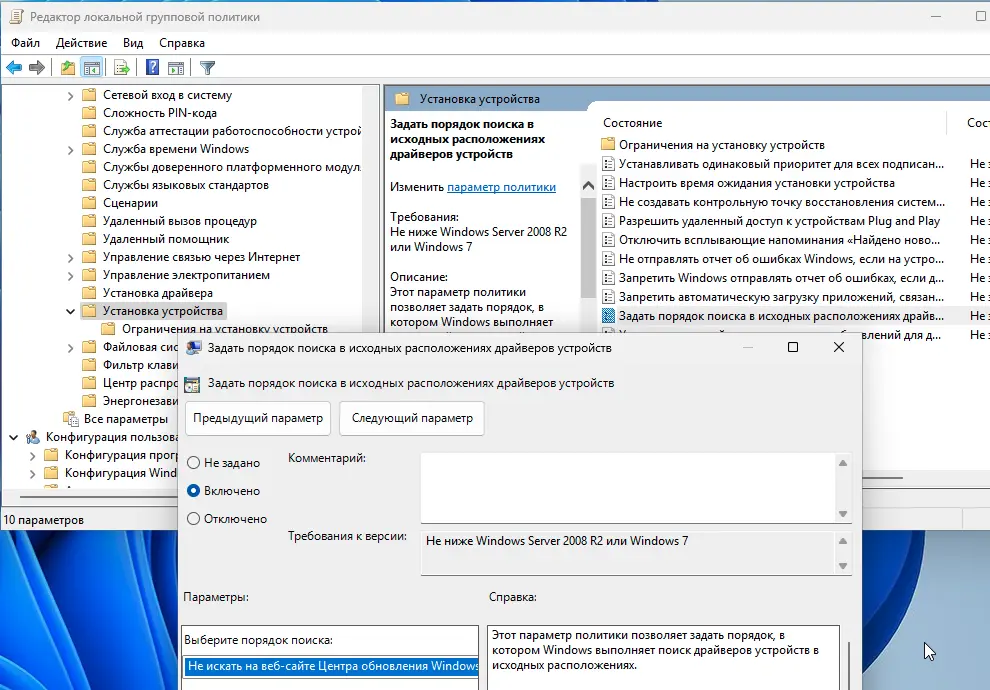
Task: Select Отключить всплывающие напоминания policy row
Action: click(779, 240)
